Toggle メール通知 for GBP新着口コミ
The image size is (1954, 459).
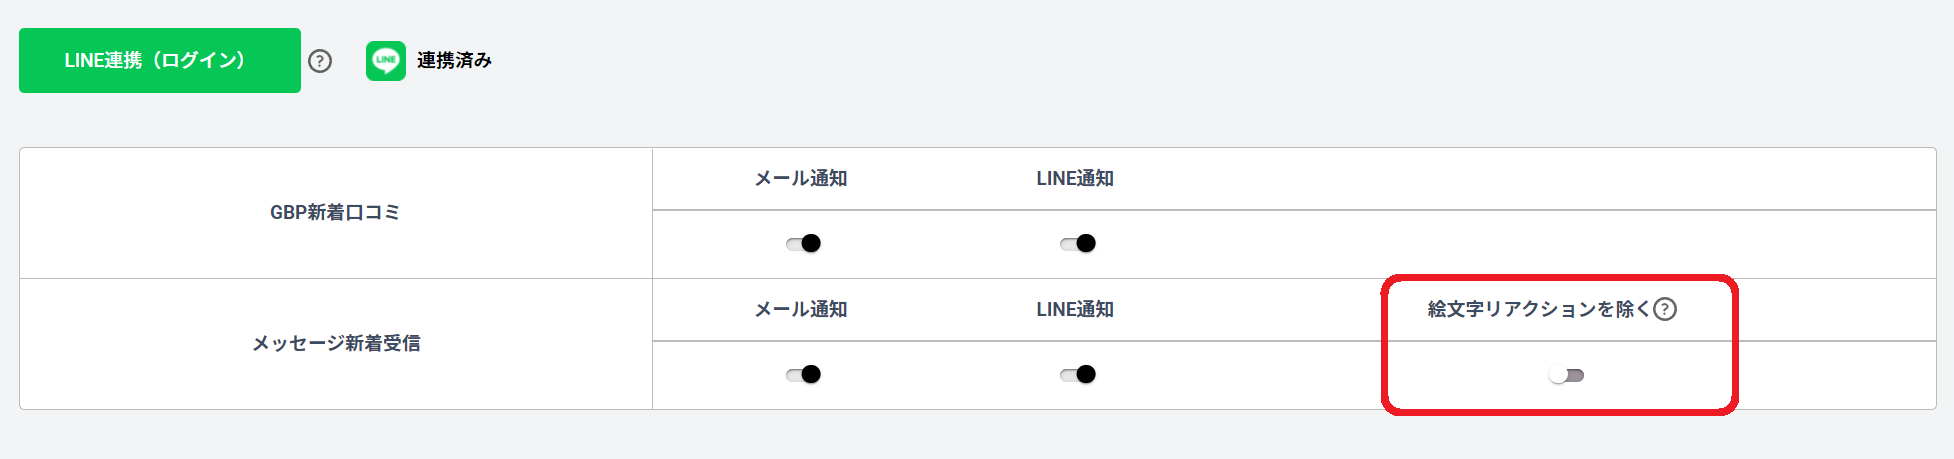(803, 243)
